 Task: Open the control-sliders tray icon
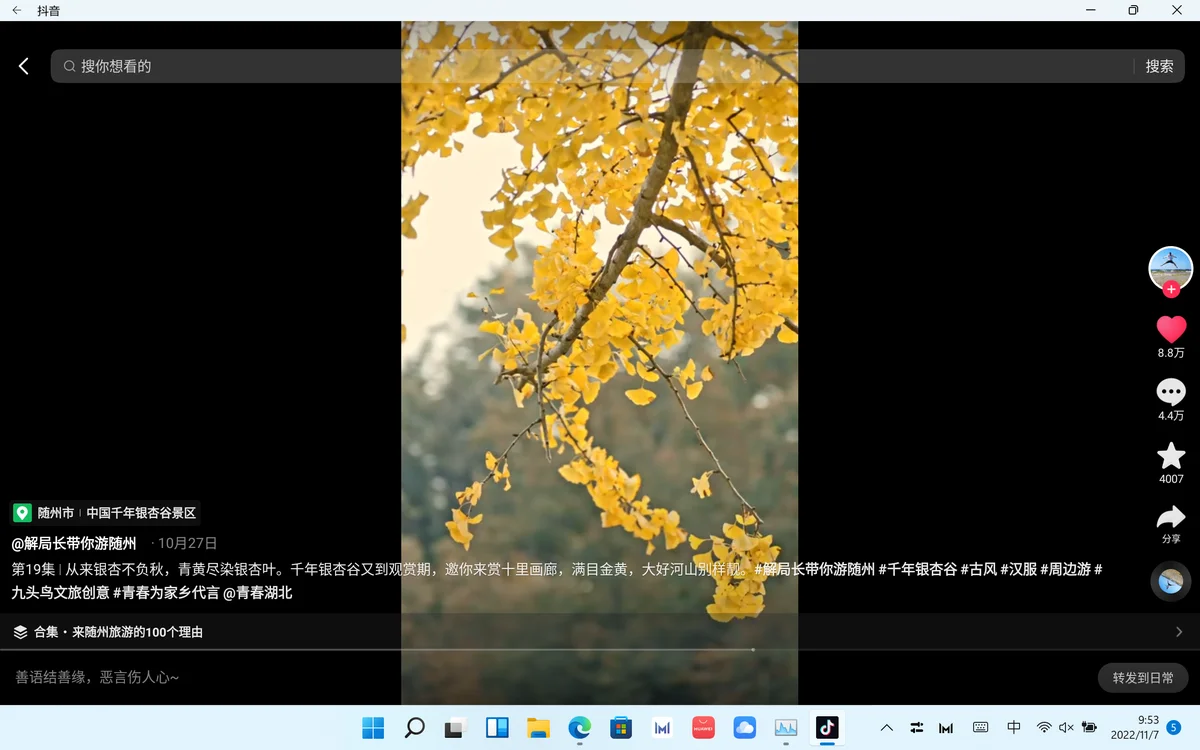[x=917, y=728]
